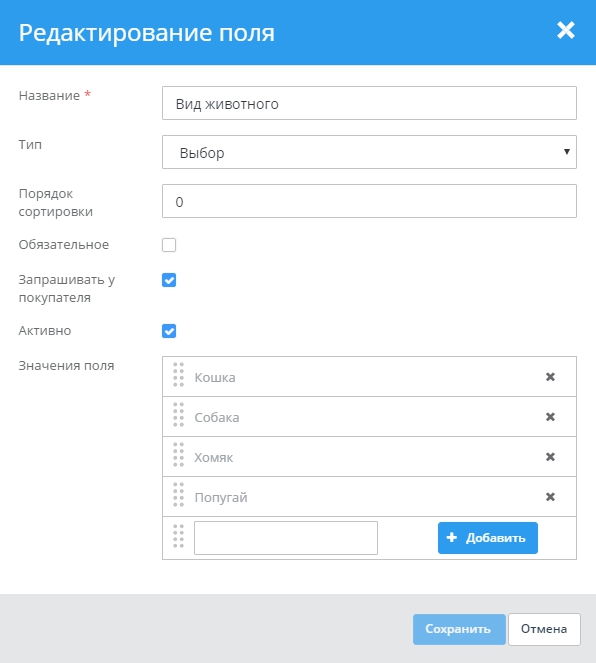Close the Редактирование поля dialog with X
Image resolution: width=596 pixels, height=663 pixels.
566,30
